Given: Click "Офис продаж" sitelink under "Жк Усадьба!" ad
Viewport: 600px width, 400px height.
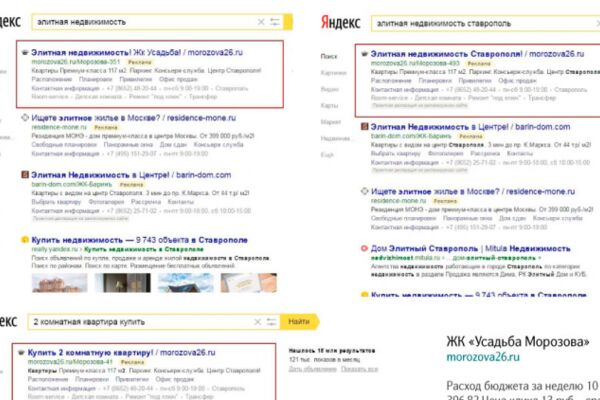Looking at the screenshot, I should tap(178, 79).
